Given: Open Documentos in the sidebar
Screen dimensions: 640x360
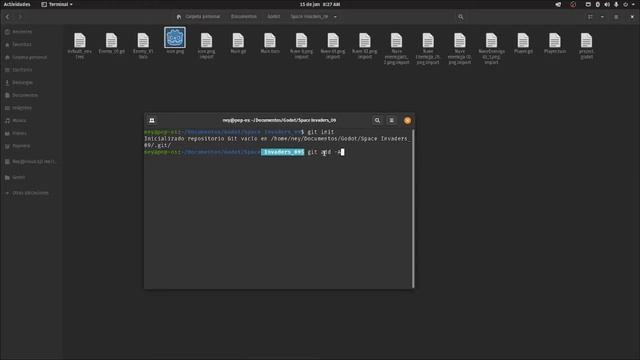Looking at the screenshot, I should [21, 95].
